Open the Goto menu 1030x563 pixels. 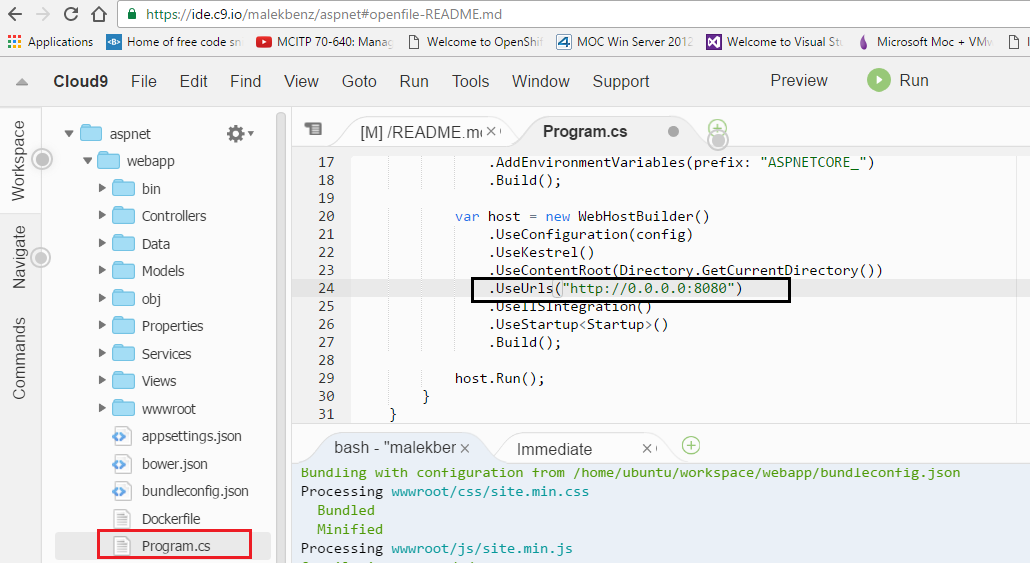click(359, 81)
